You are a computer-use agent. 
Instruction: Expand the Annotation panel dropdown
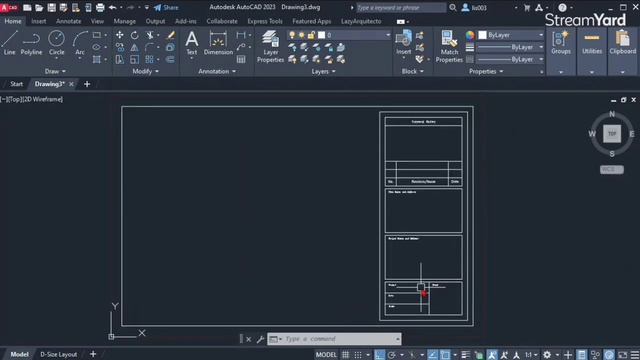coord(217,71)
